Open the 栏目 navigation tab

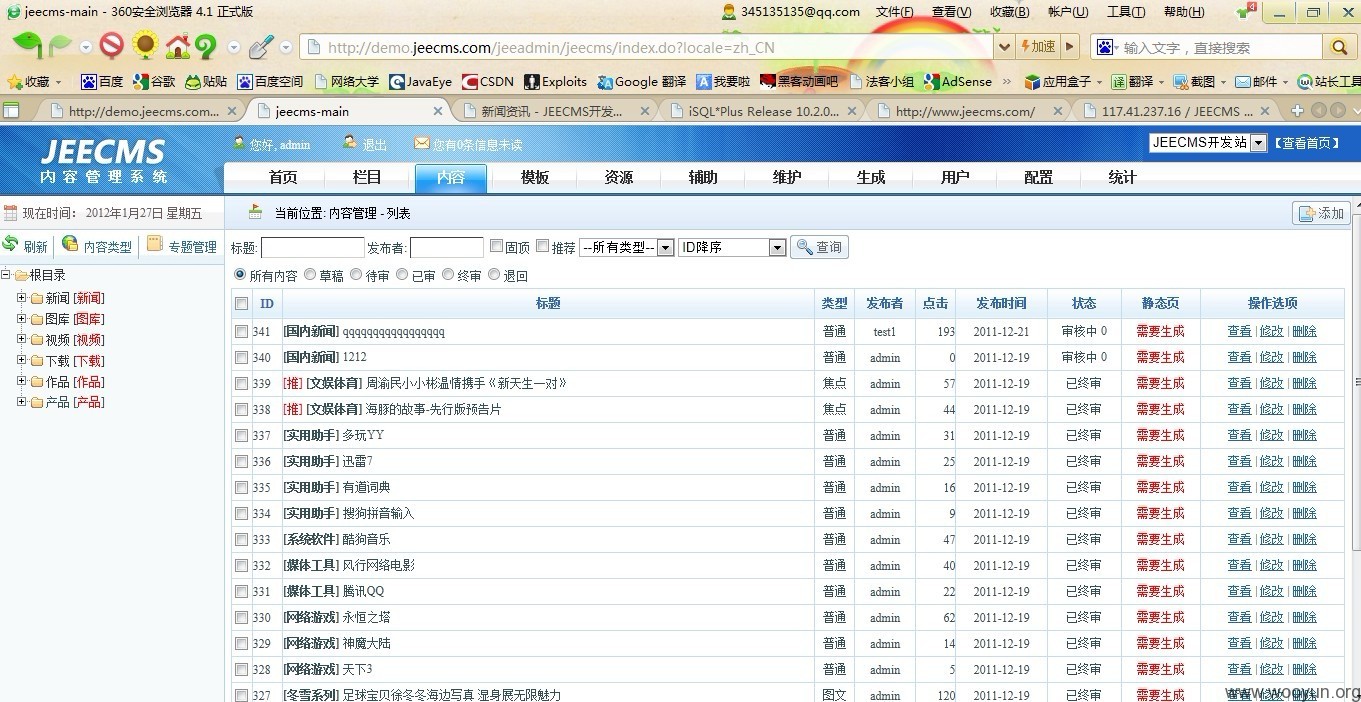(367, 177)
